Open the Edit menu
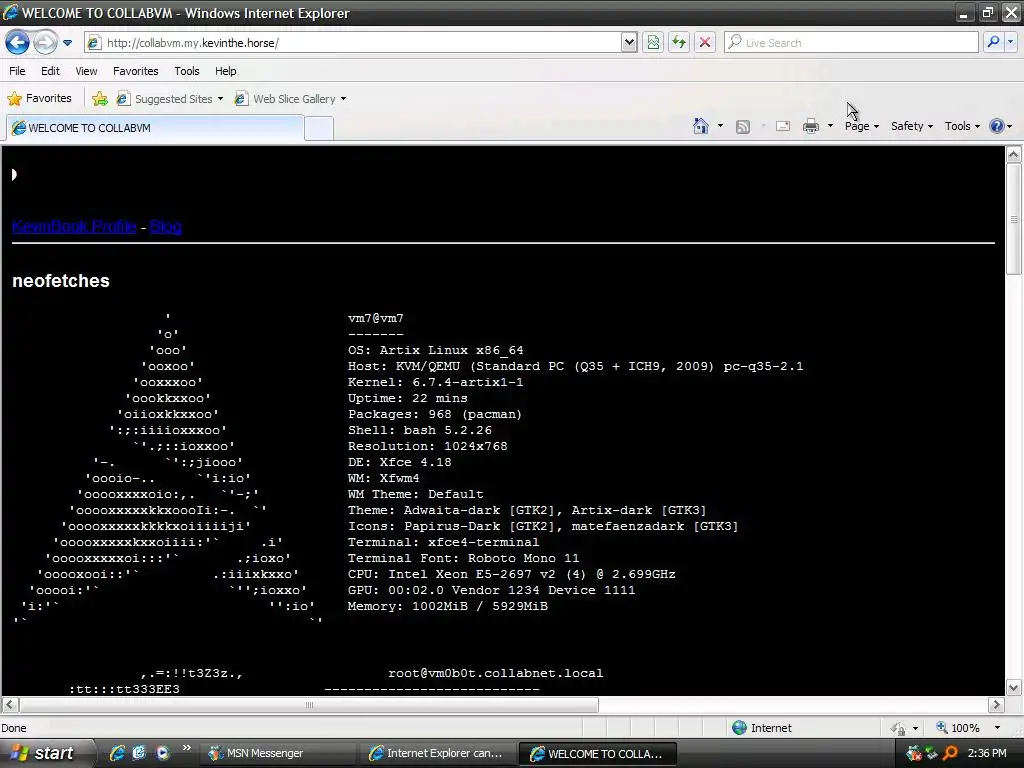This screenshot has width=1024, height=768. point(50,71)
